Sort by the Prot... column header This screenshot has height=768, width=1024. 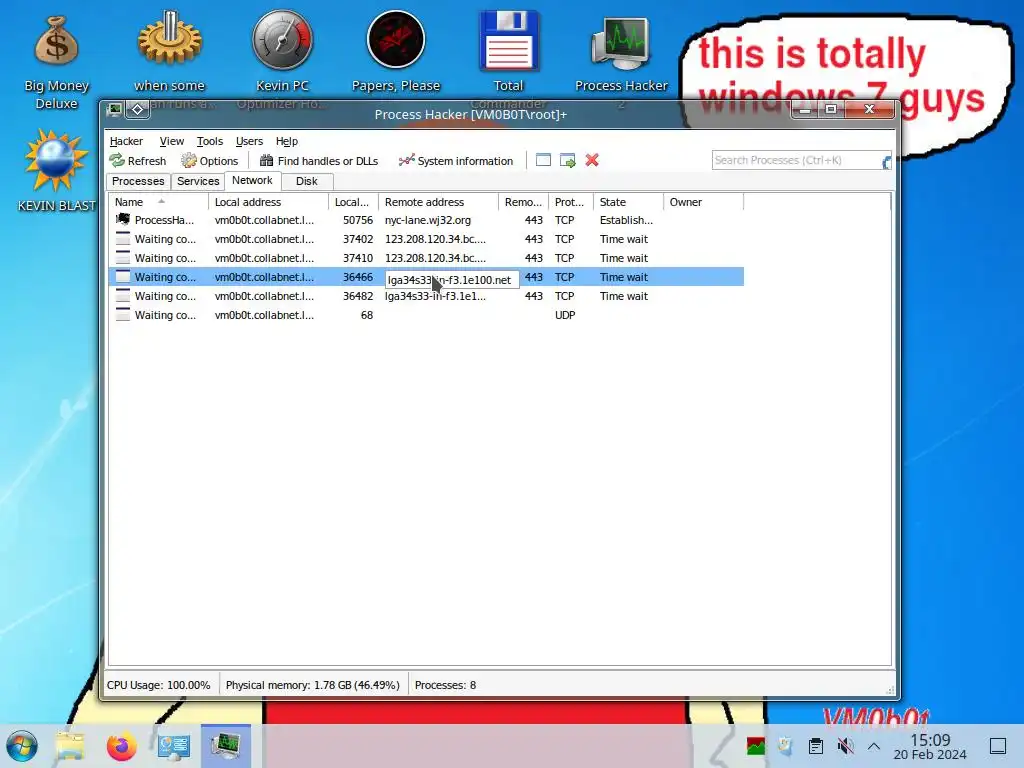571,202
